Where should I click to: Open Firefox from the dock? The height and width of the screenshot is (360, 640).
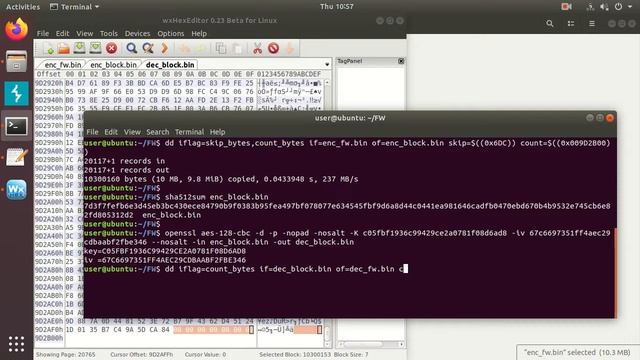click(16, 29)
